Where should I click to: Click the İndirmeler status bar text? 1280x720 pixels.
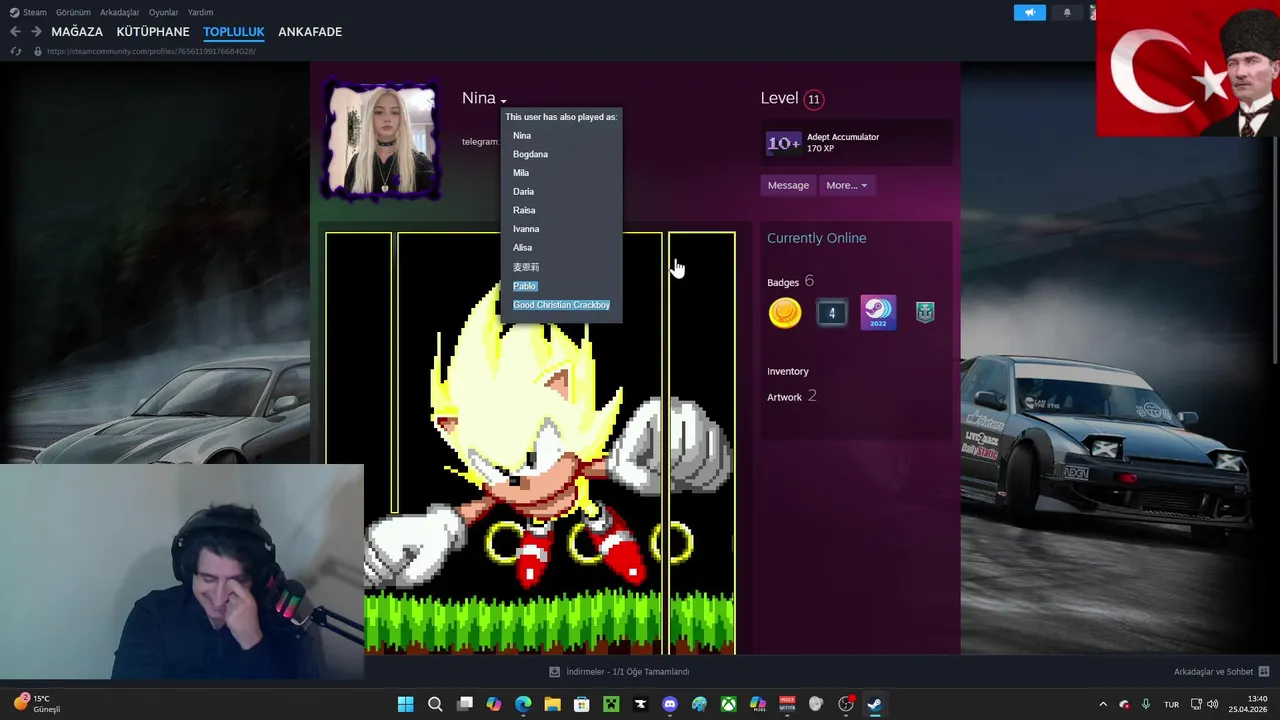628,672
